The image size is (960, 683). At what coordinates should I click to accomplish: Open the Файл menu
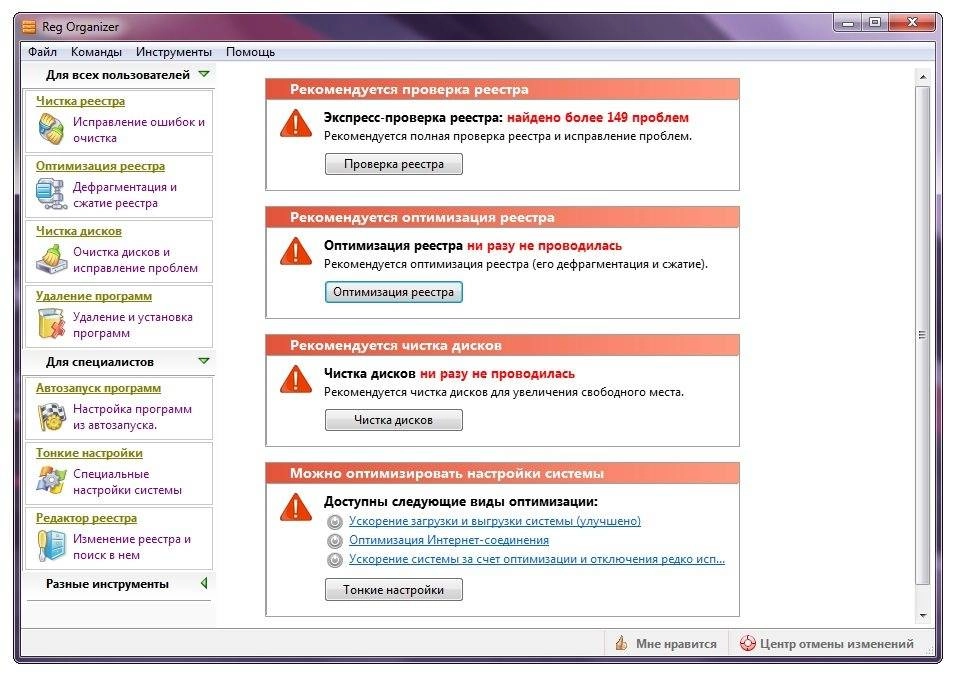tap(42, 52)
